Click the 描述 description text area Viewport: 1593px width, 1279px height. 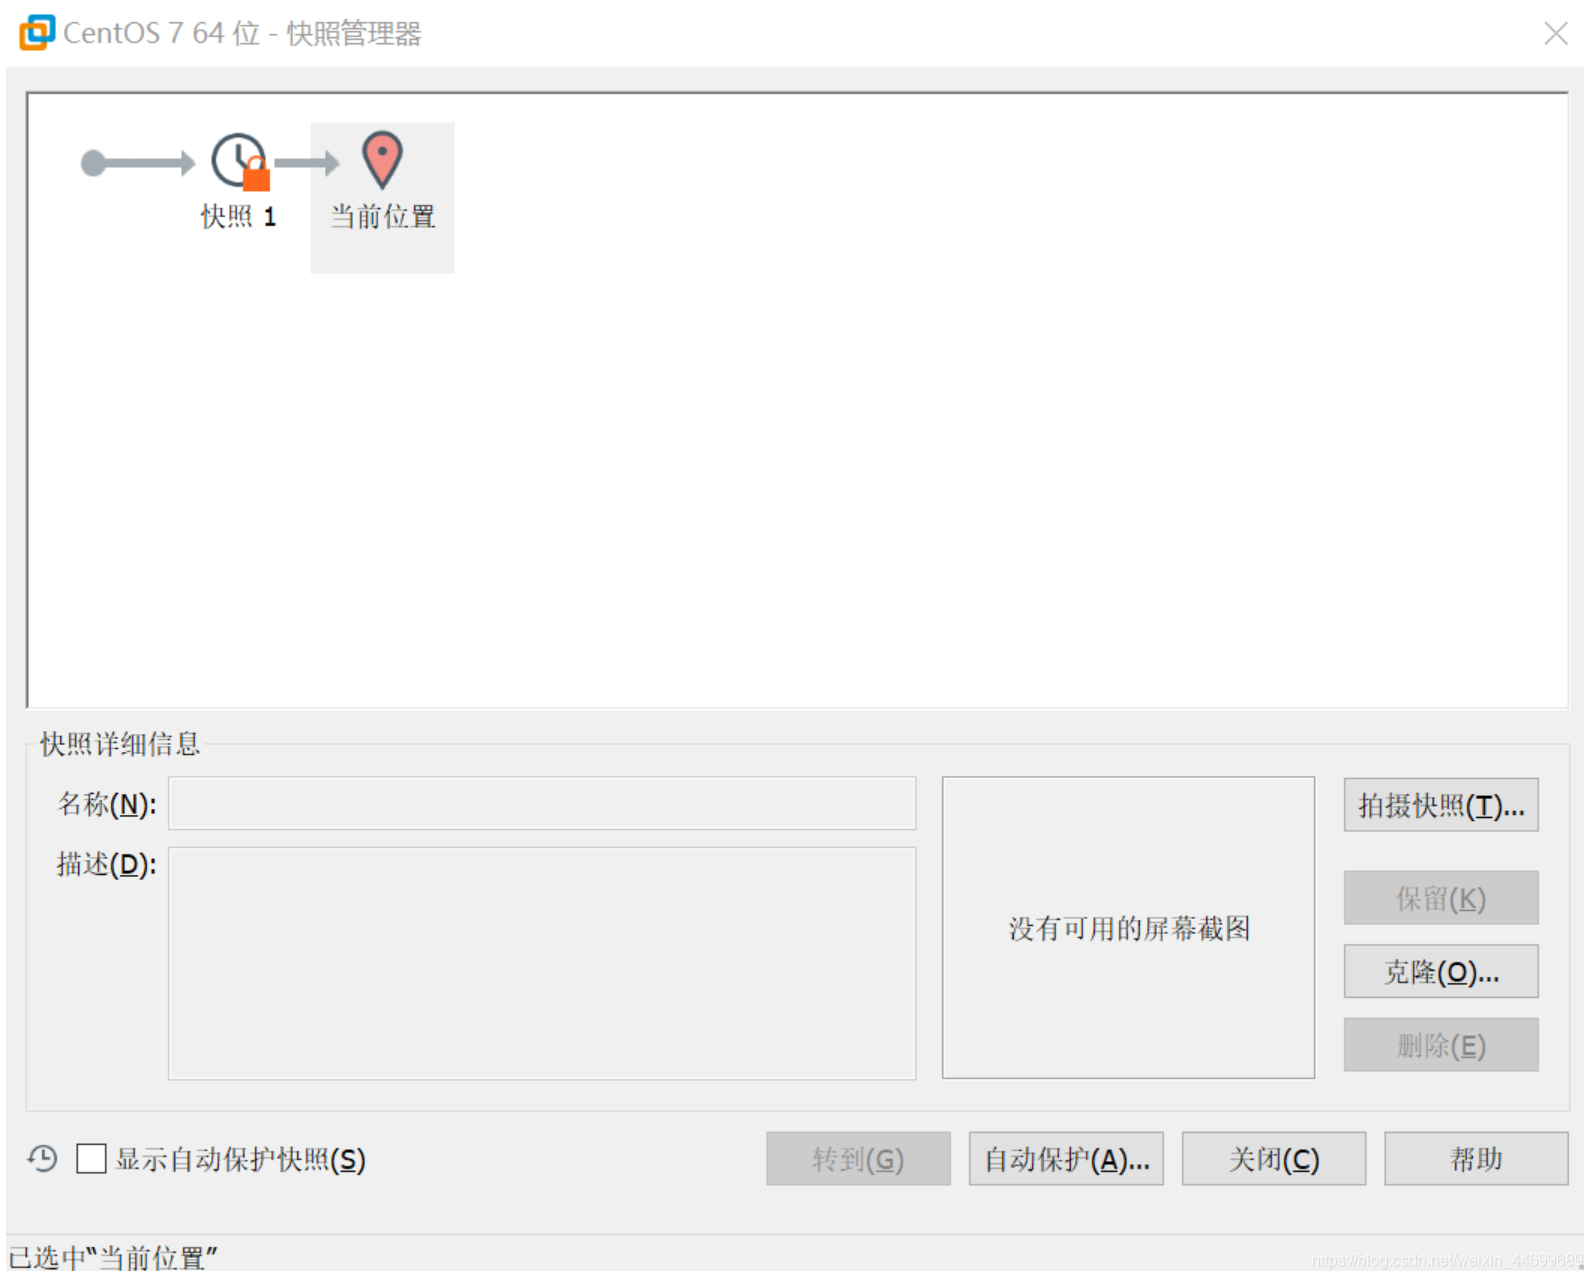pos(542,963)
